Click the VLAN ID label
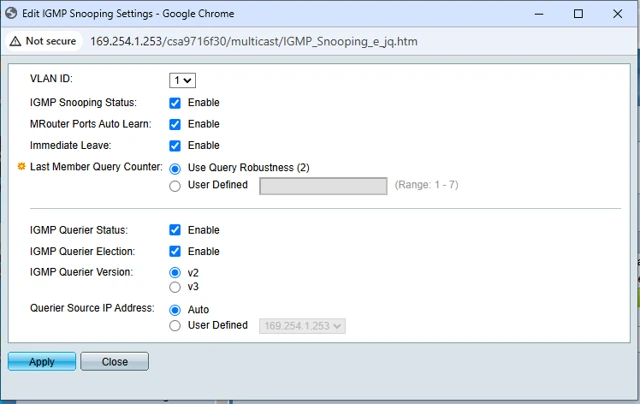 tap(51, 78)
